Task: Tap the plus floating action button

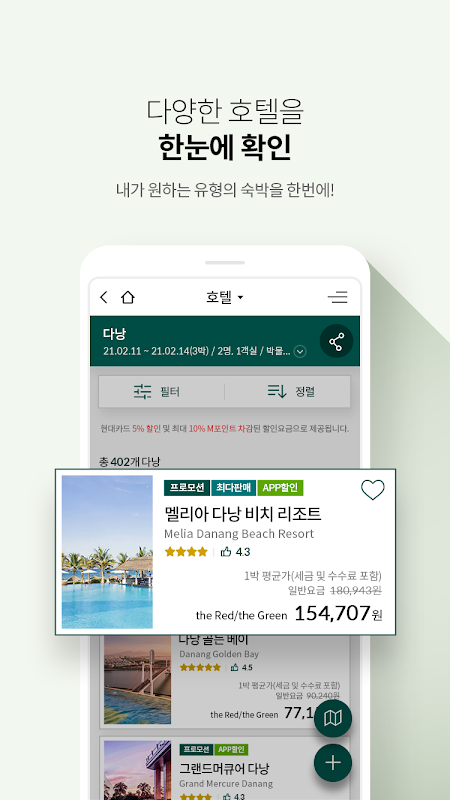Action: coord(333,763)
